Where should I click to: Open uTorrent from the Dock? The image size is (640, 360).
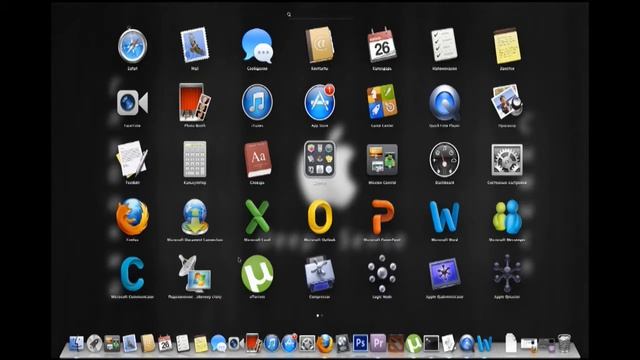click(413, 343)
